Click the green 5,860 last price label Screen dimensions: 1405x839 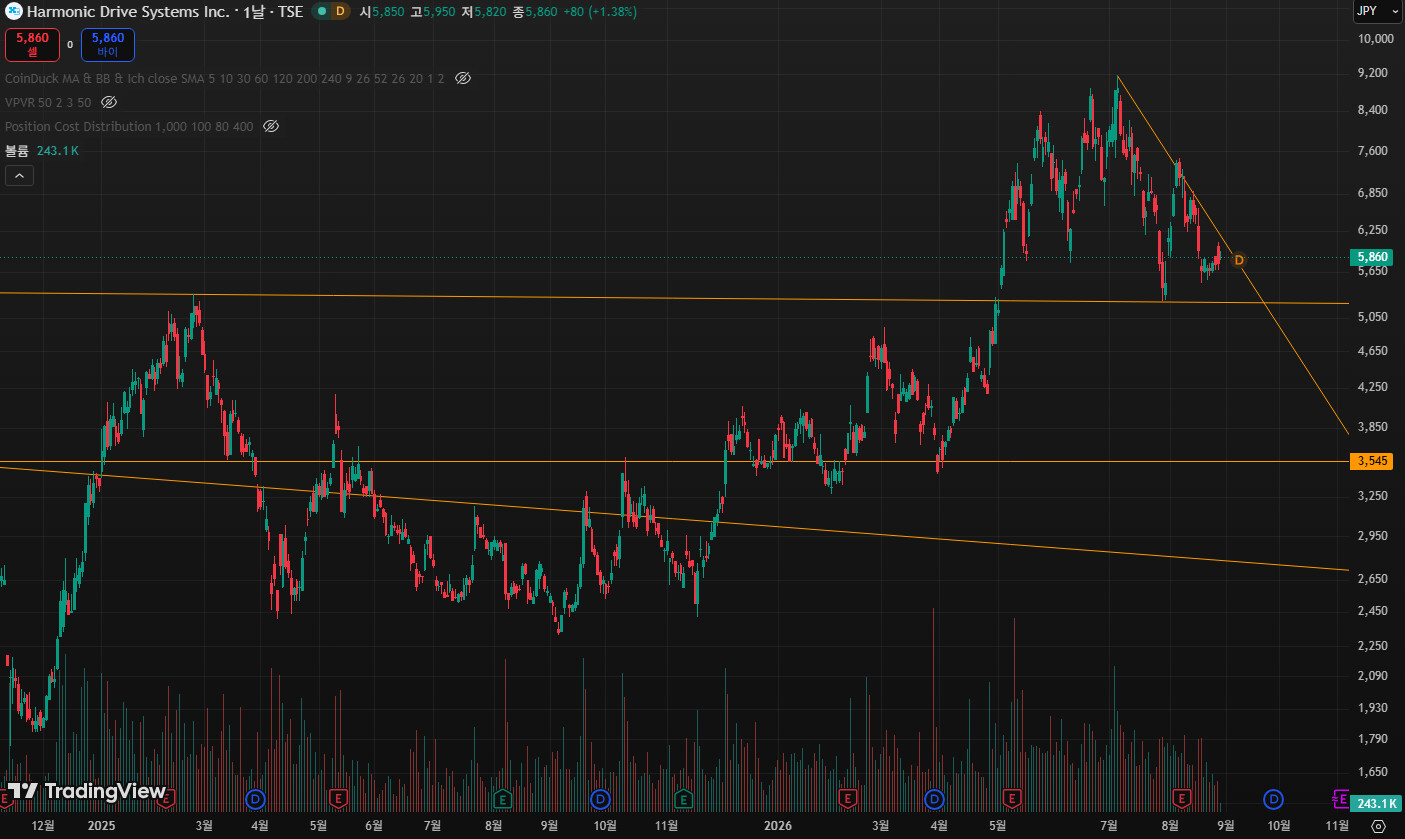(1372, 257)
